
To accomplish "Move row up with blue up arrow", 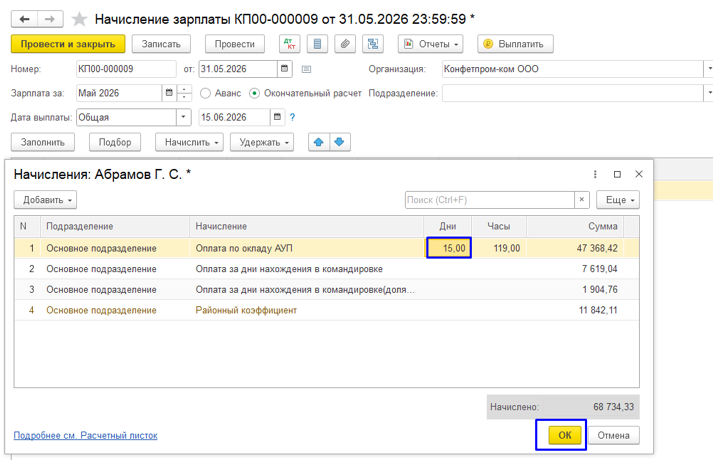I will click(x=319, y=142).
